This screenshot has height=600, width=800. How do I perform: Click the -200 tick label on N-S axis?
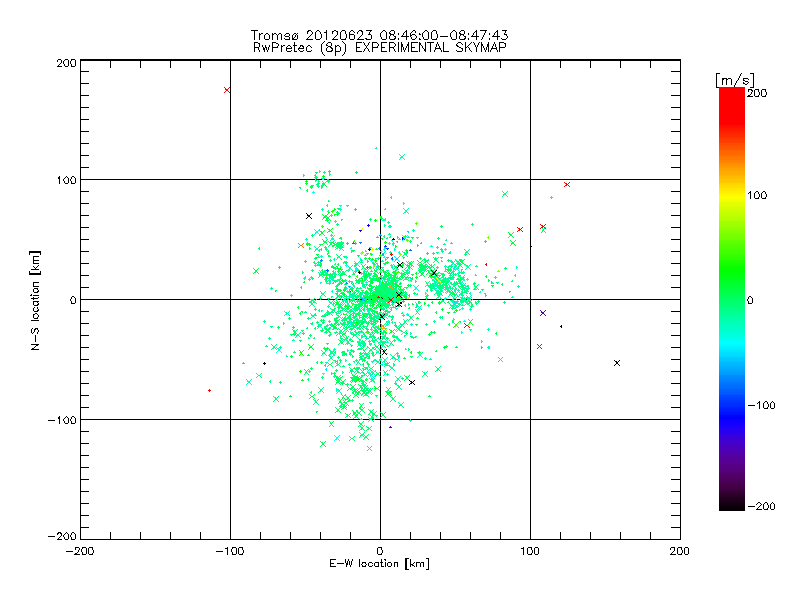[x=62, y=536]
